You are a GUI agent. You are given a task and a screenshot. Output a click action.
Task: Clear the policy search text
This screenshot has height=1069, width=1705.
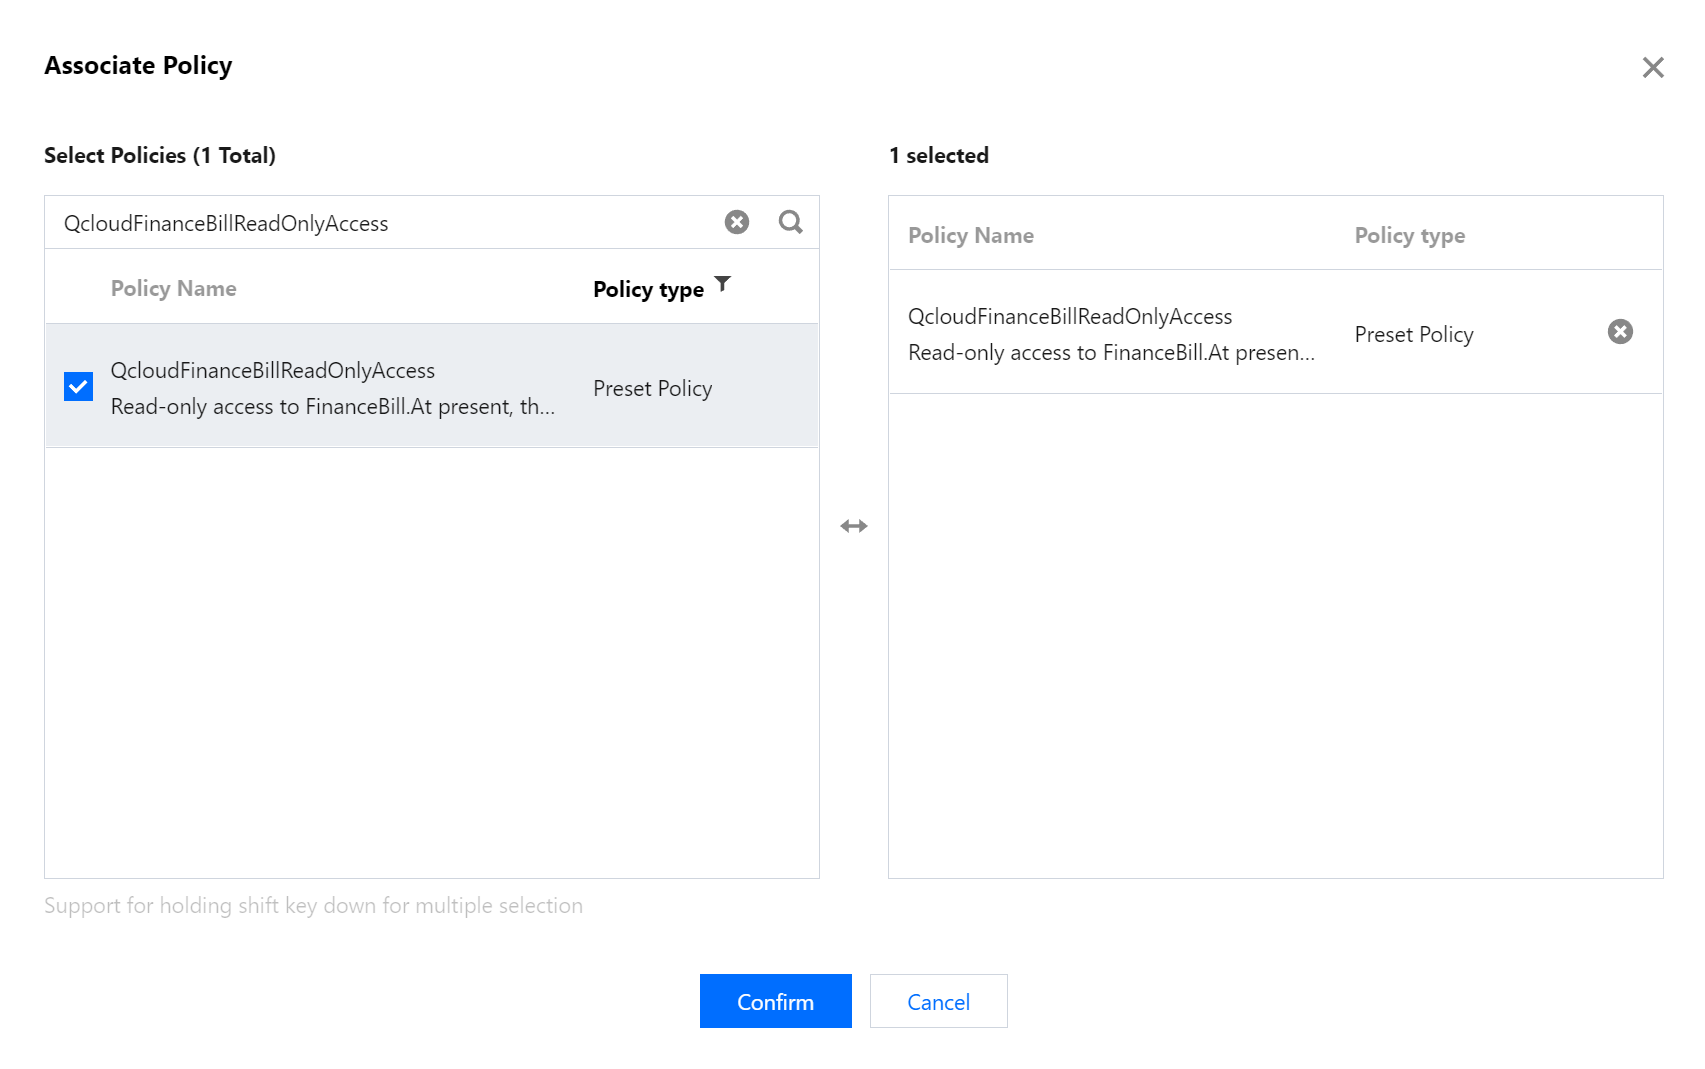click(737, 222)
